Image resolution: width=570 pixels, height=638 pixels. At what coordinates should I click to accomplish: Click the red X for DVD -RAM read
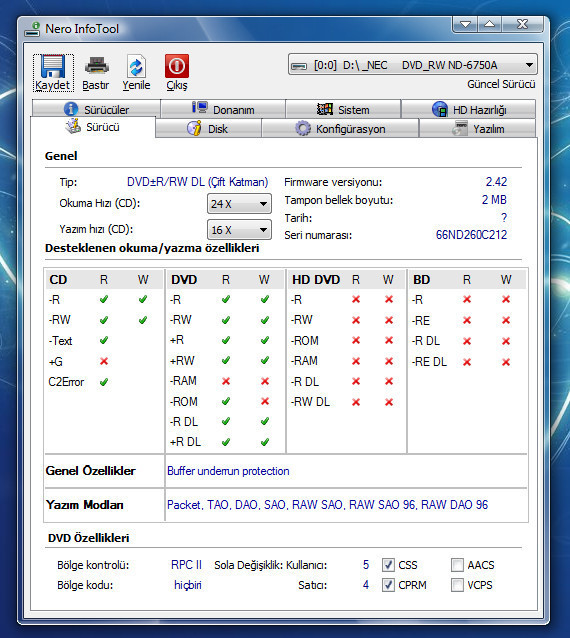click(x=226, y=381)
